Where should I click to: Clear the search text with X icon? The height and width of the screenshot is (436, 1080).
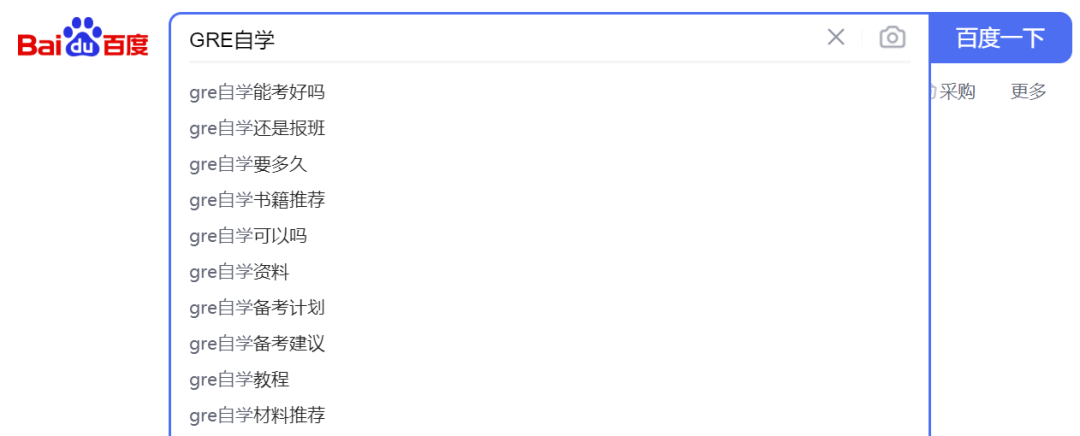point(835,37)
